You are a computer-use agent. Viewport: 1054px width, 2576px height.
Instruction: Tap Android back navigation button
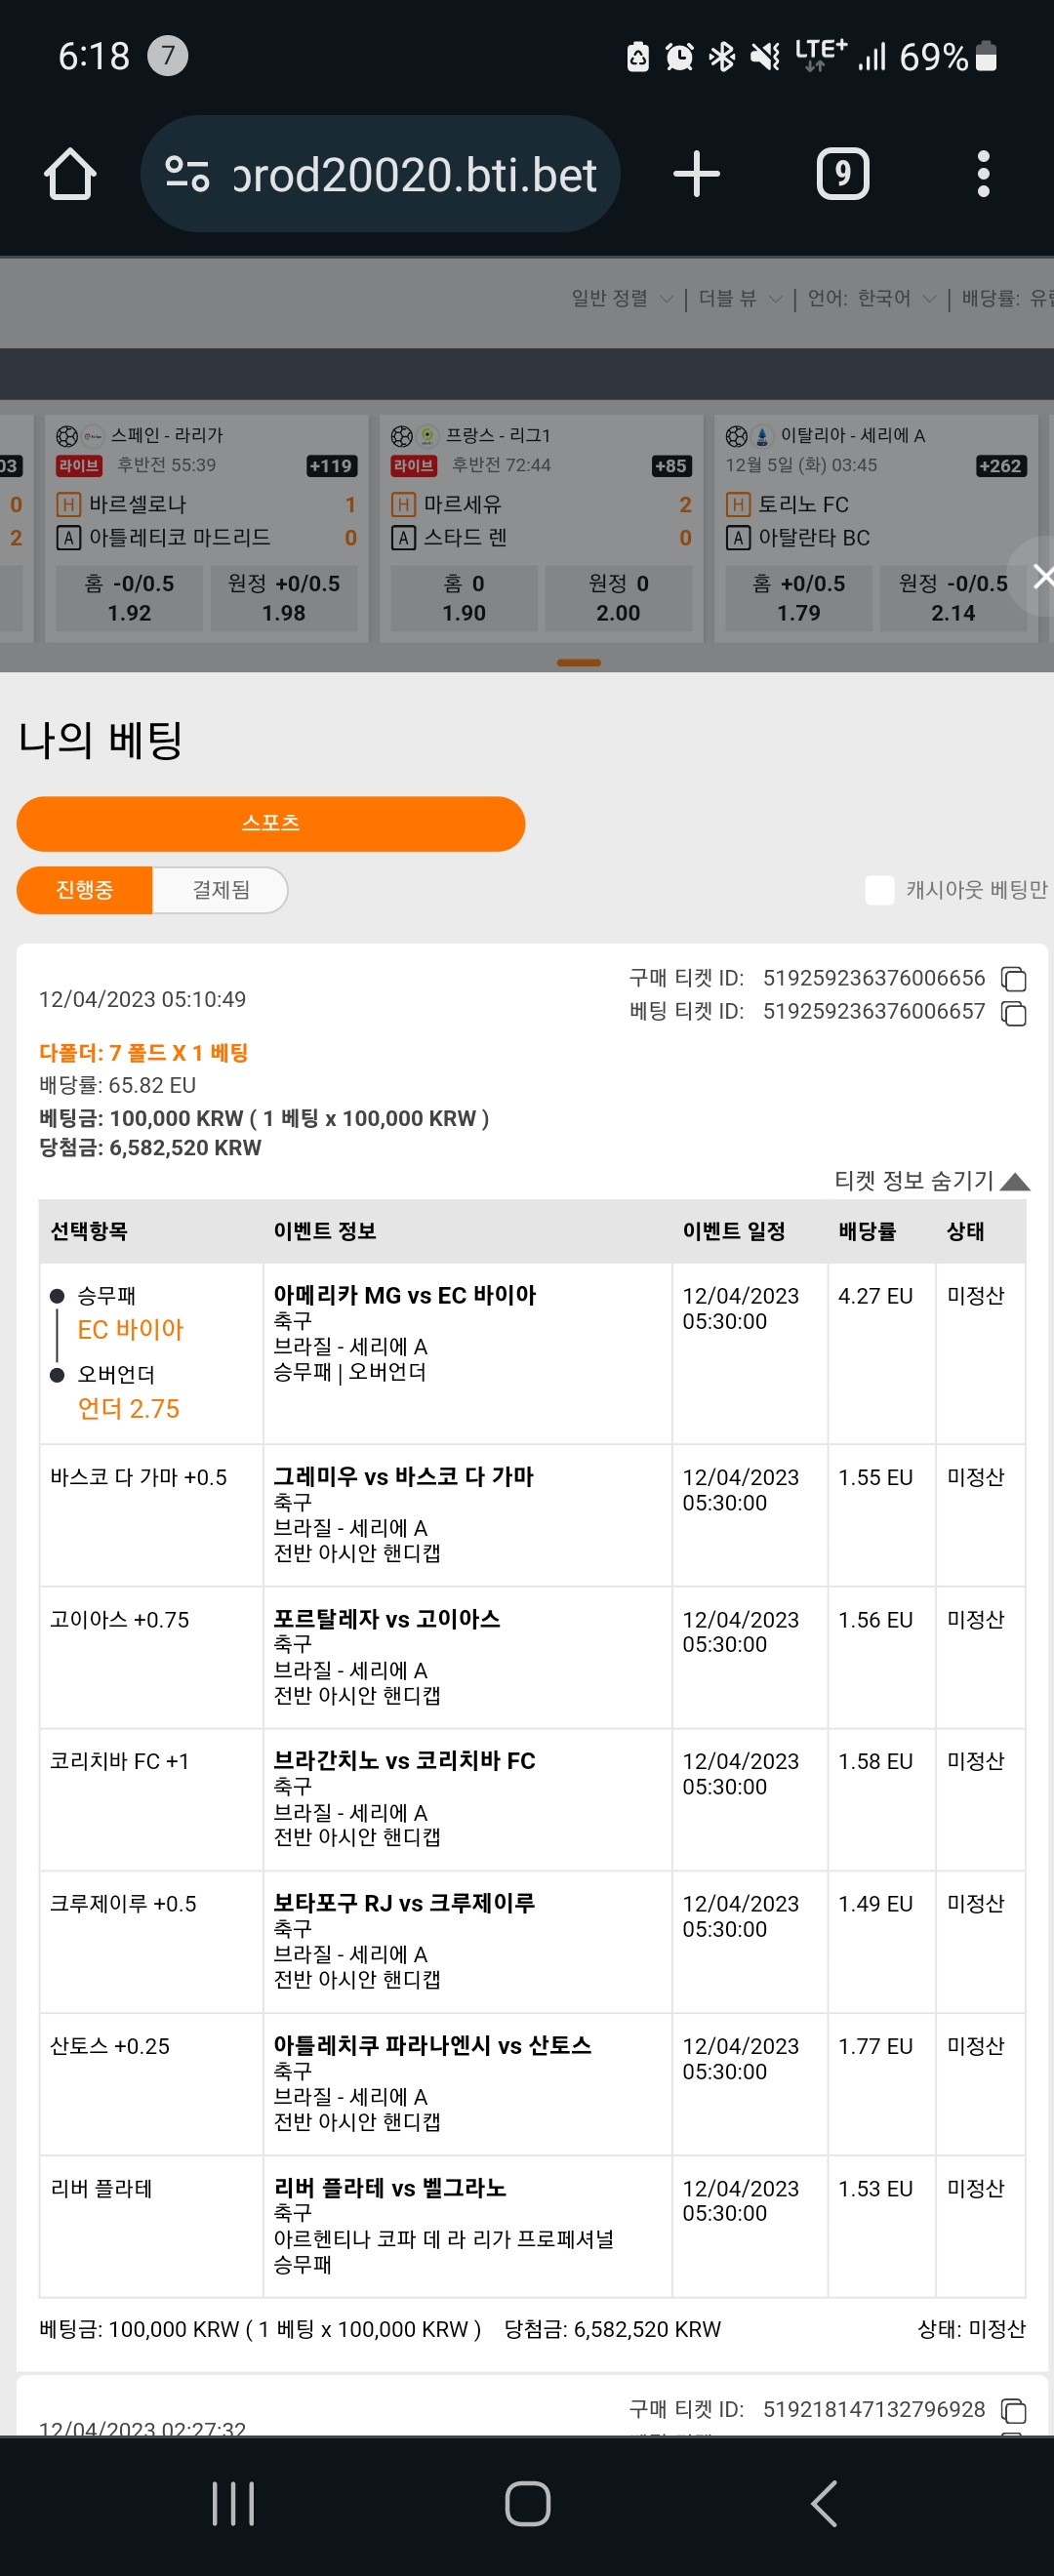[823, 2504]
